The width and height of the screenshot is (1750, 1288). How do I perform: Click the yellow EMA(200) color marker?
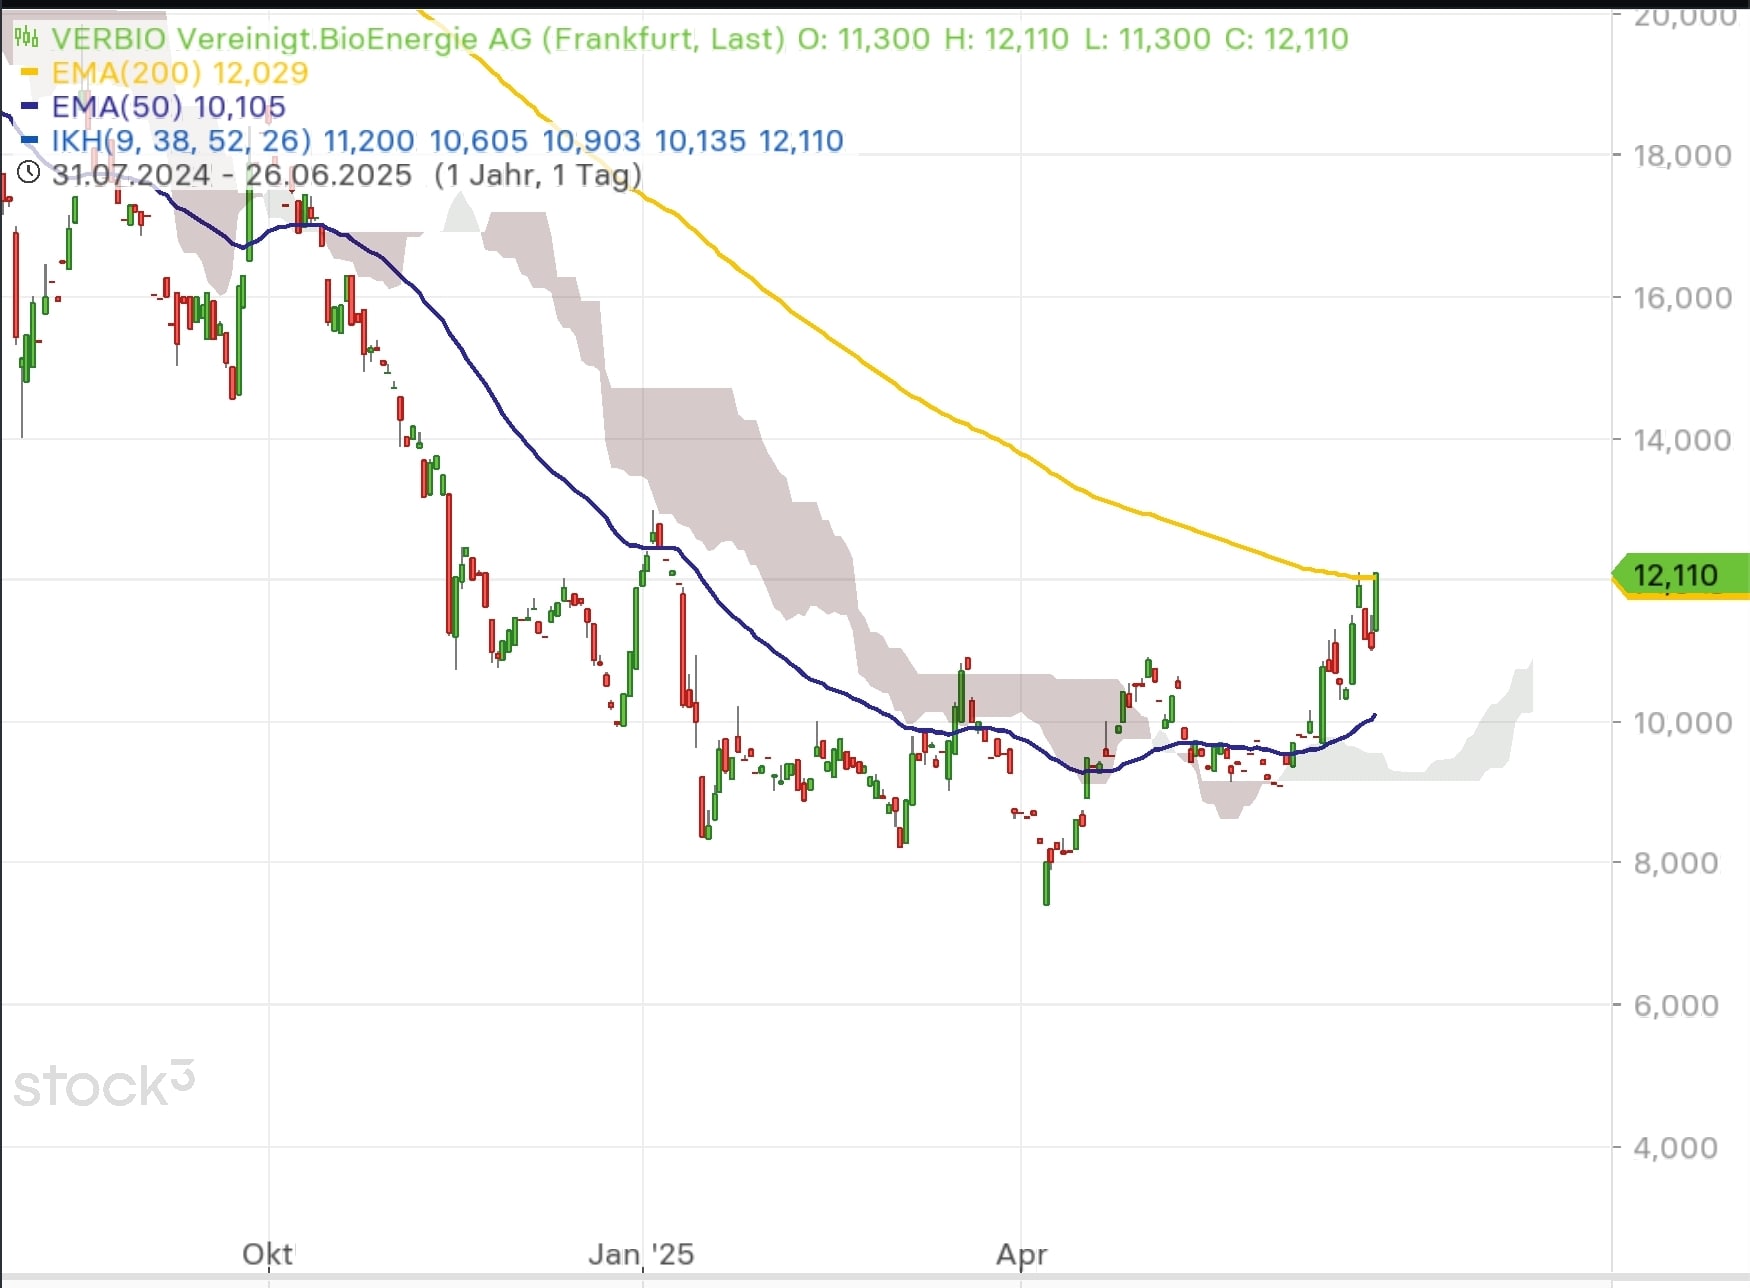29,73
